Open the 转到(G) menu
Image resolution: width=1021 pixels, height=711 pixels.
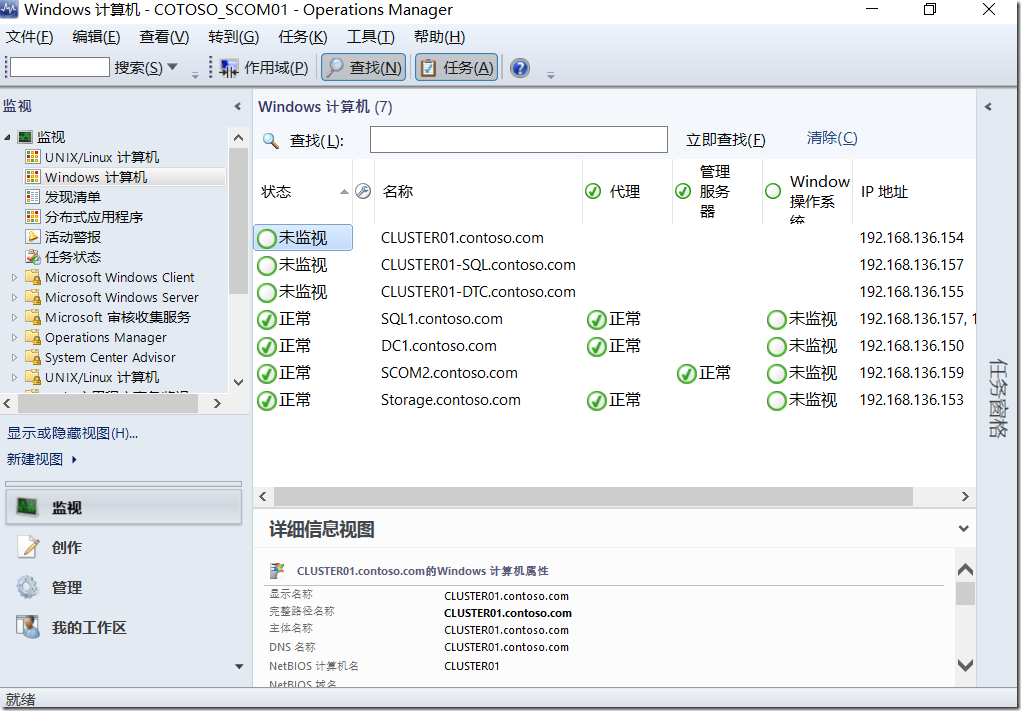pos(234,37)
